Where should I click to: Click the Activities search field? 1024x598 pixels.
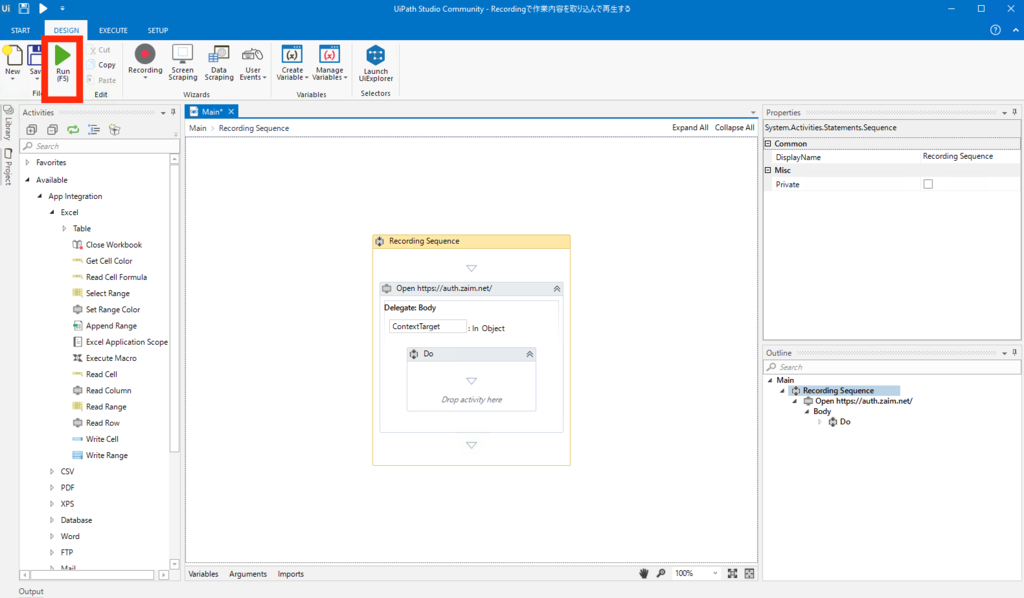tap(99, 146)
